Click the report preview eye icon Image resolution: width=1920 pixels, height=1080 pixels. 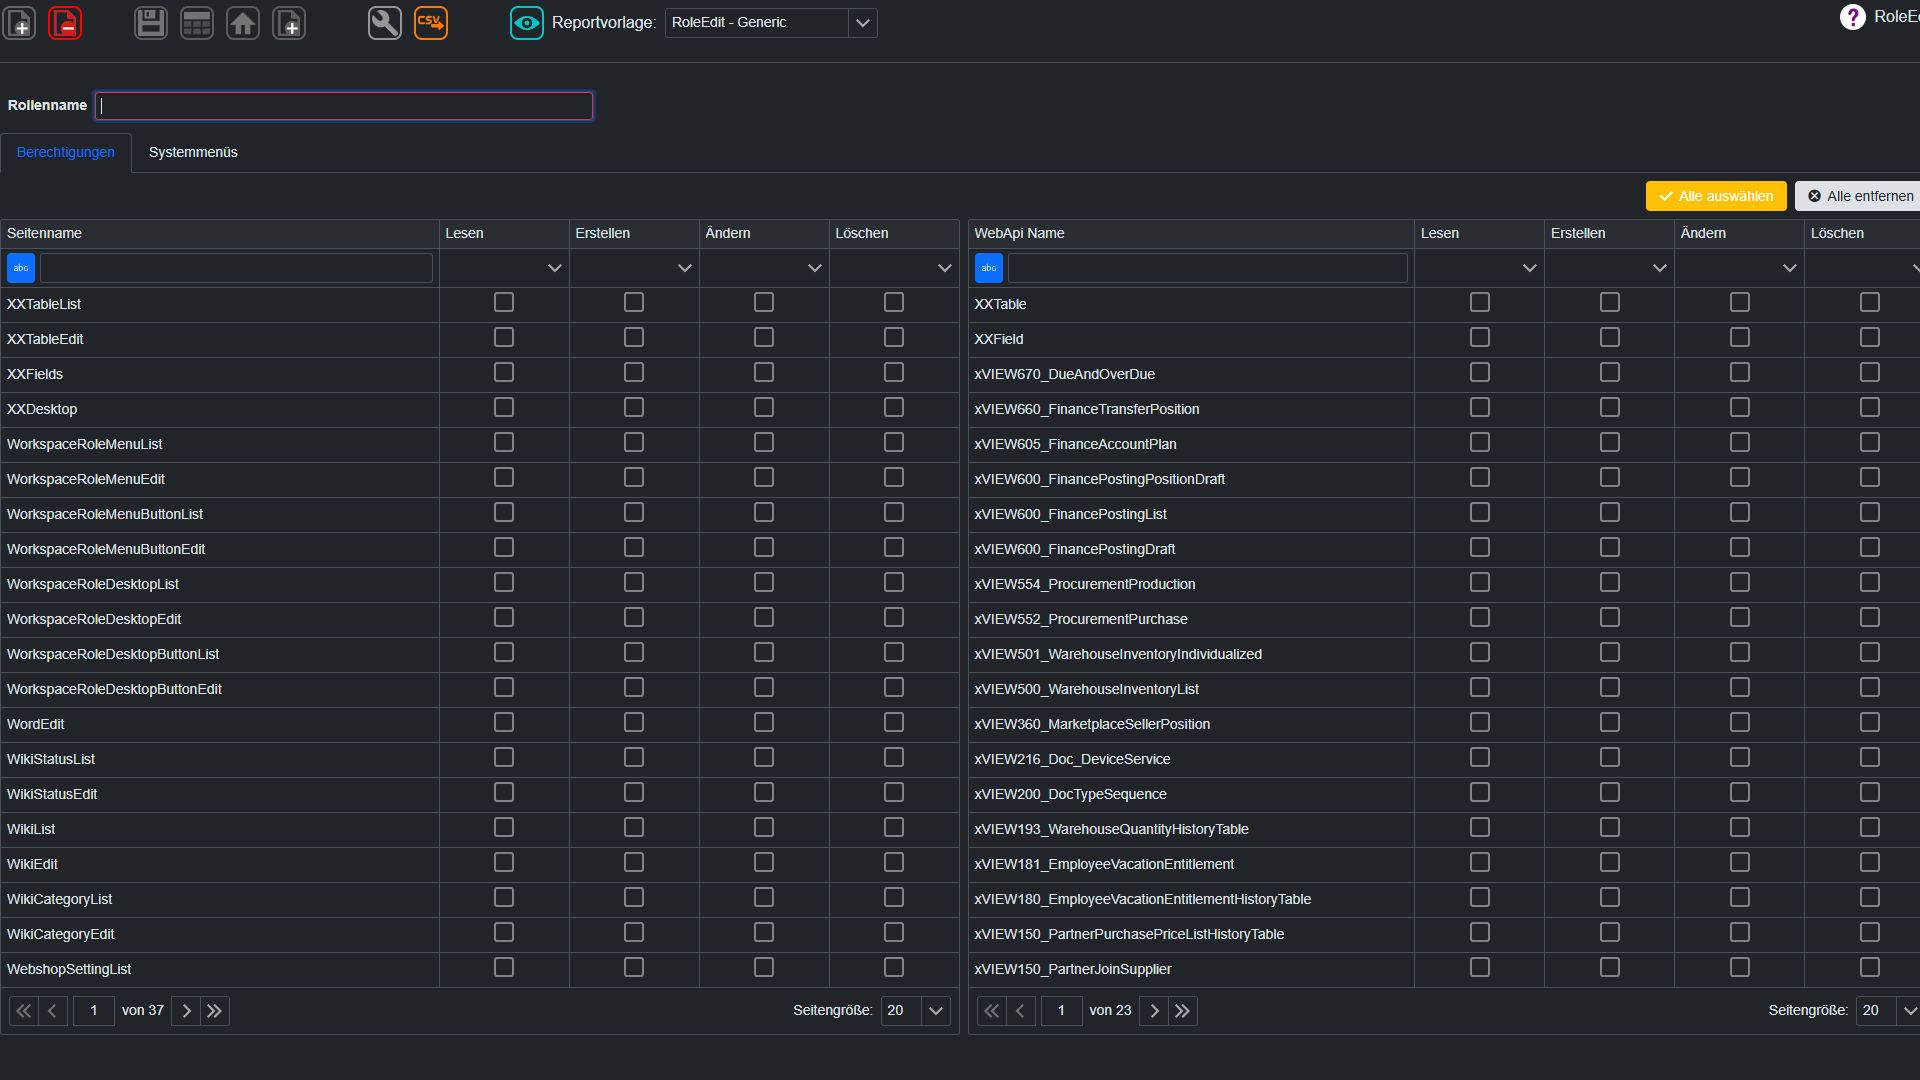coord(527,22)
